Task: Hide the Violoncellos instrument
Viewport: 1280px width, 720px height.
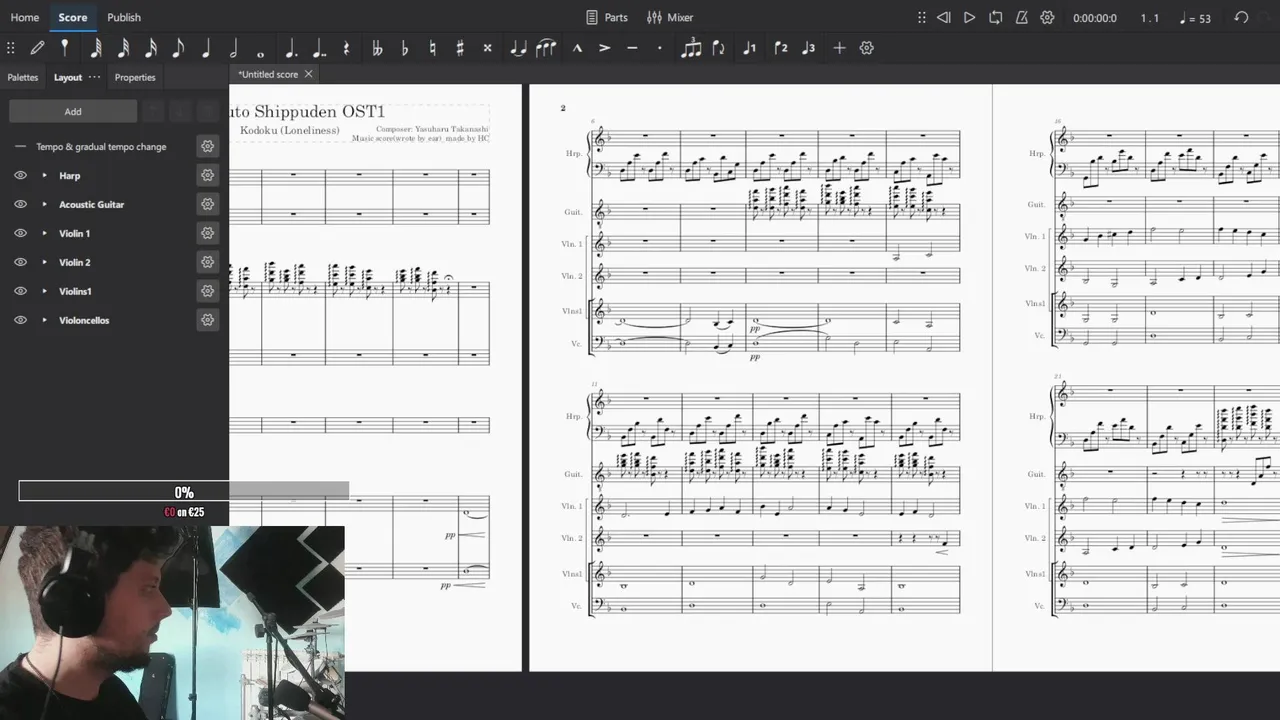Action: pos(20,320)
